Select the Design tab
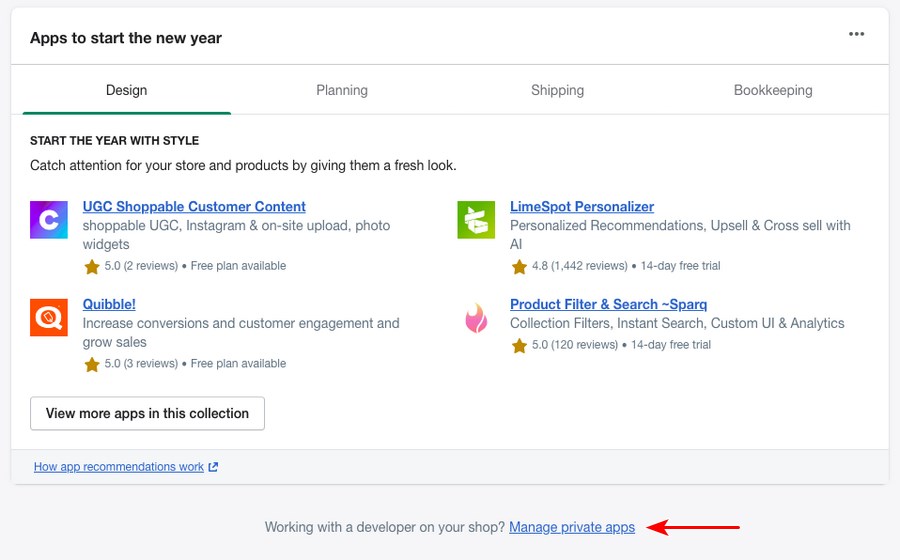900x560 pixels. point(126,90)
